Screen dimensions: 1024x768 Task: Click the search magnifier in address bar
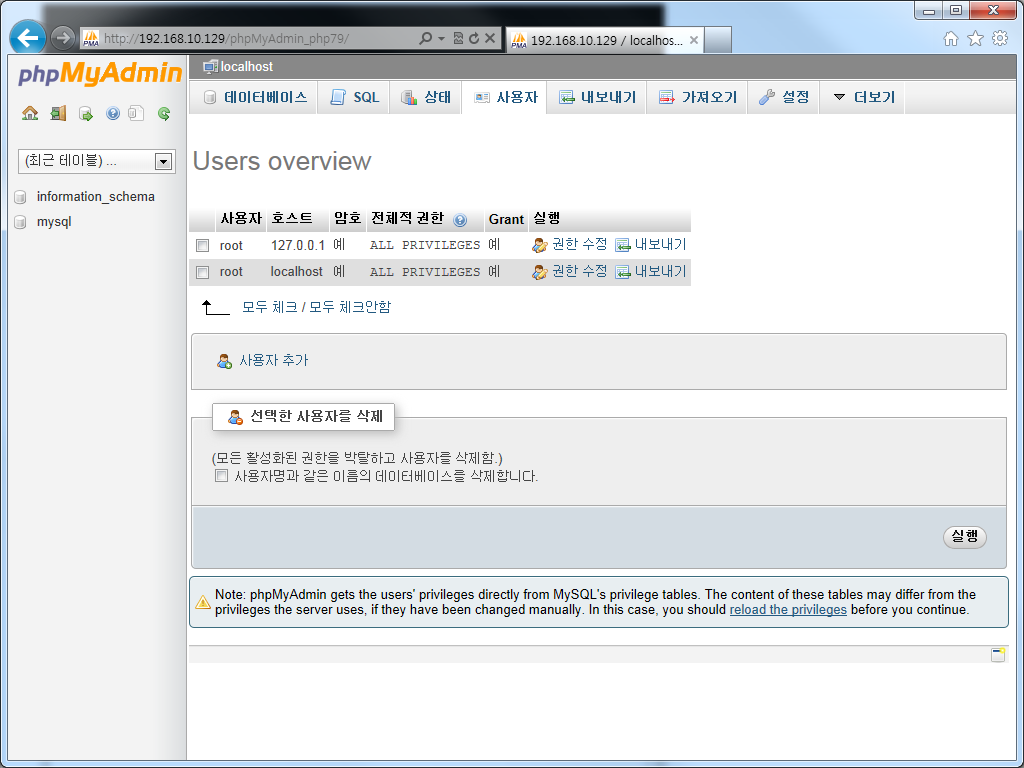pos(426,39)
